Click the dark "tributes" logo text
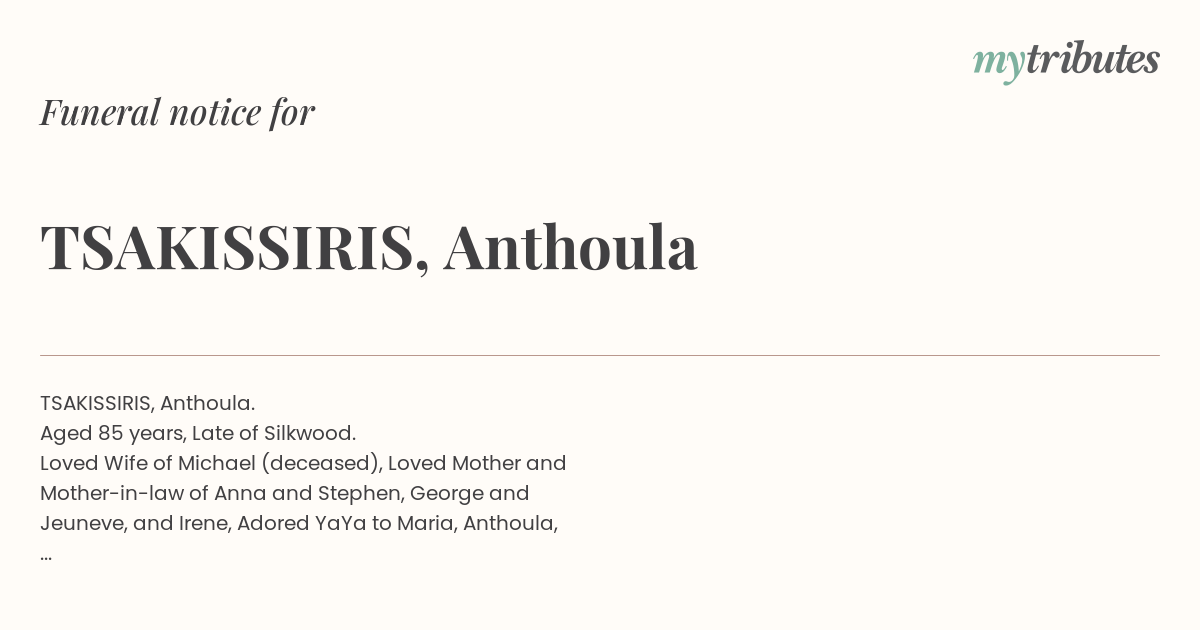 1093,58
